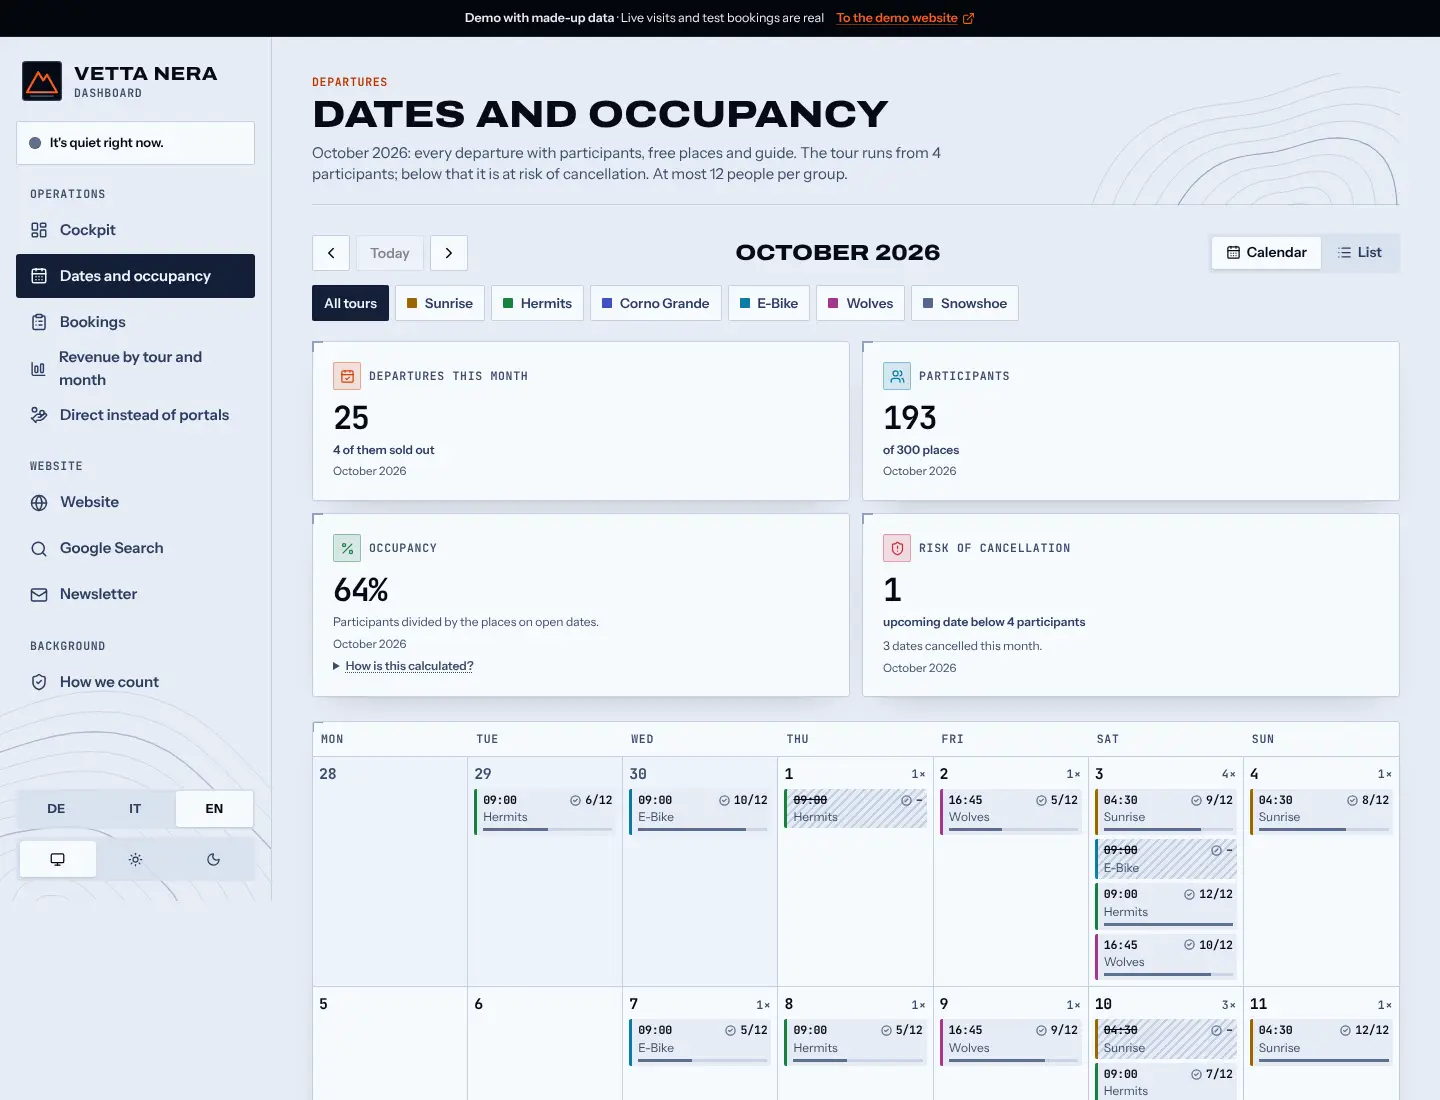Filter by Hermits tour

537,303
